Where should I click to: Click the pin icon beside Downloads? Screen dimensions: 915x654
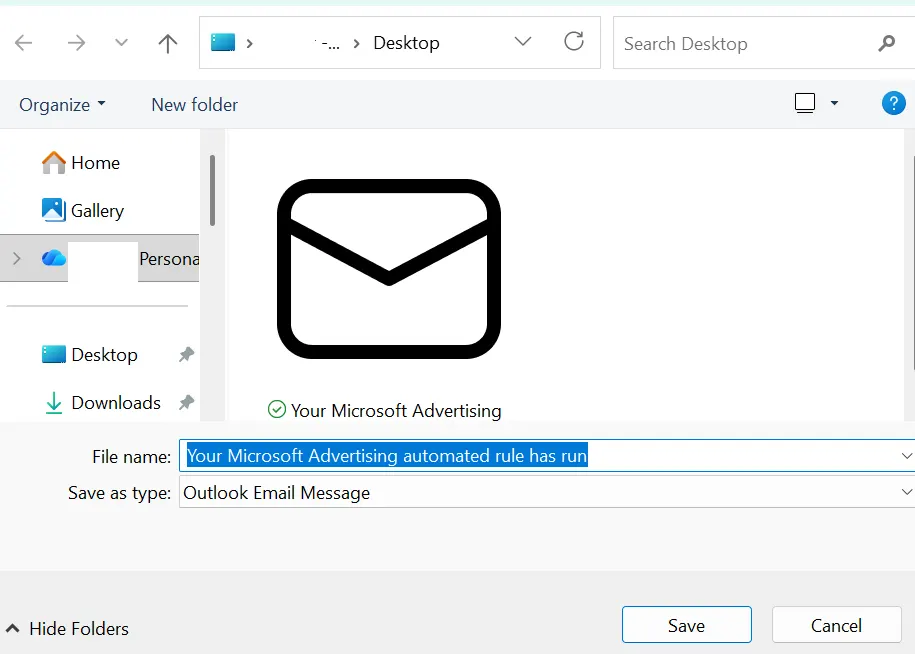[186, 402]
